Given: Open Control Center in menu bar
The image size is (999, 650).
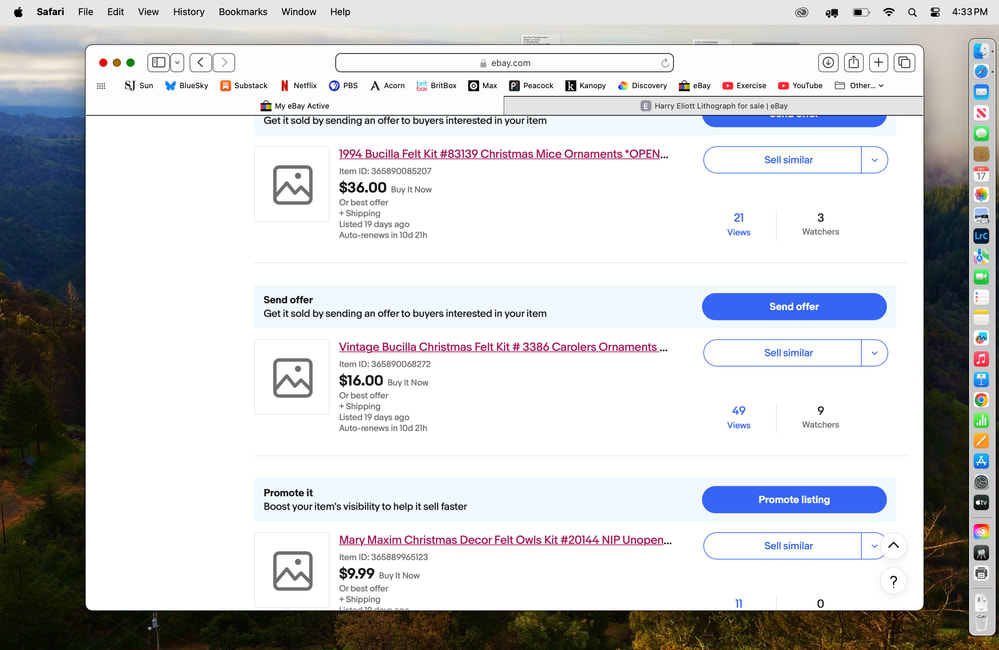Looking at the screenshot, I should point(935,12).
